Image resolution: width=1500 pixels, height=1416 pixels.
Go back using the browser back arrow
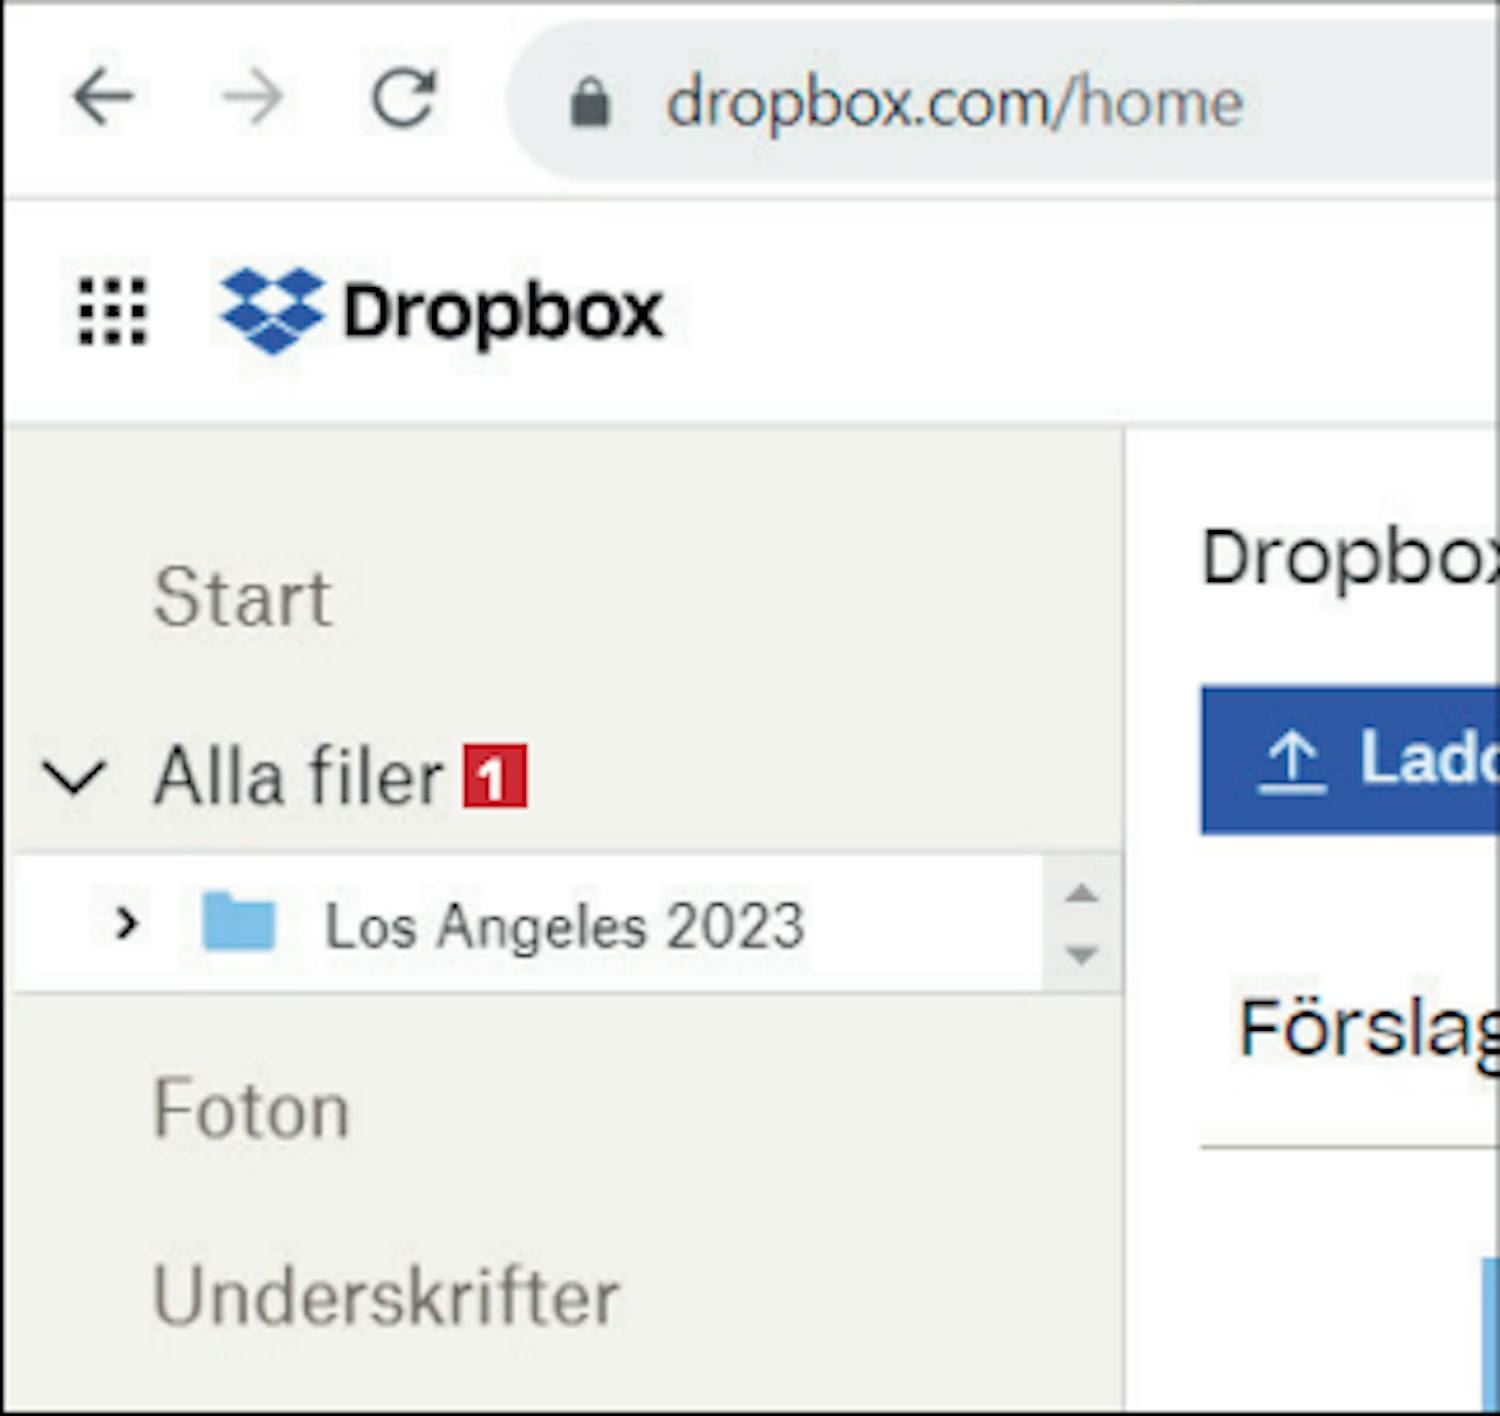point(103,98)
